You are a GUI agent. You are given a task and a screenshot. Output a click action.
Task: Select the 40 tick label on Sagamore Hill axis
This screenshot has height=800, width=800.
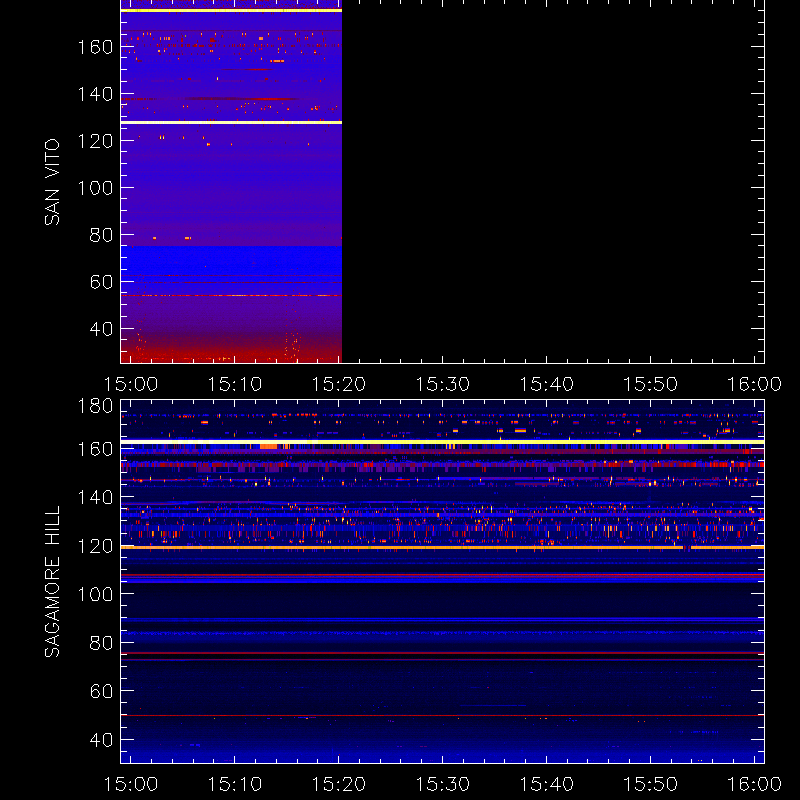pos(101,740)
